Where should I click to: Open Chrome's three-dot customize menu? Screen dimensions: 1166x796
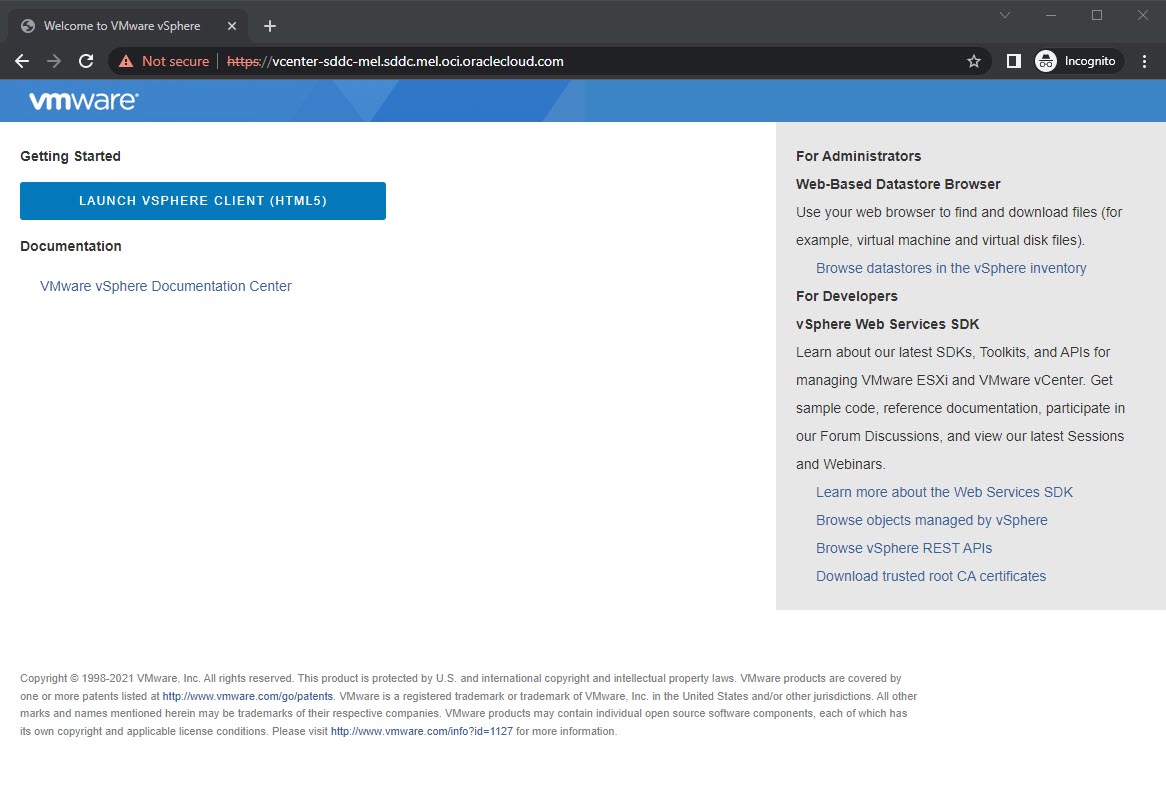(x=1144, y=61)
